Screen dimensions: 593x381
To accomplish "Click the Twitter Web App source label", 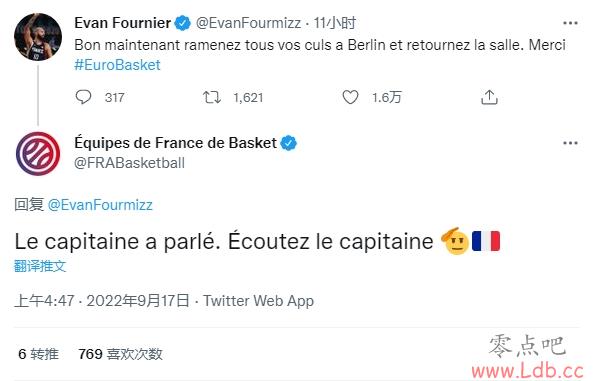I will (259, 301).
